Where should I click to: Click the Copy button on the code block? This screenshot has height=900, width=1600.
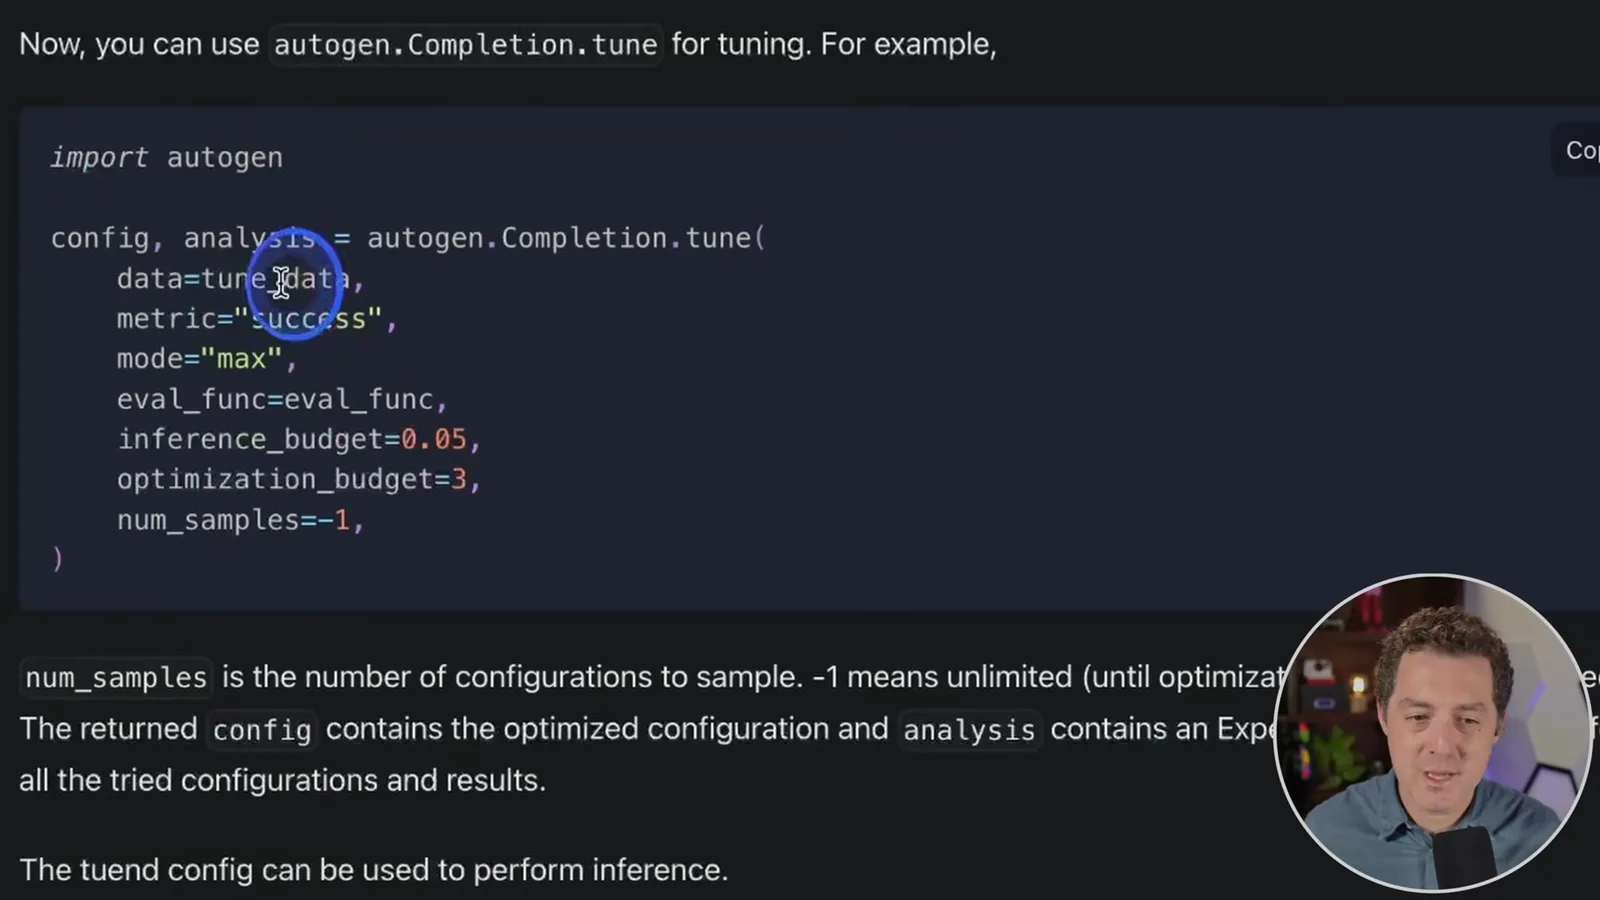click(1576, 151)
